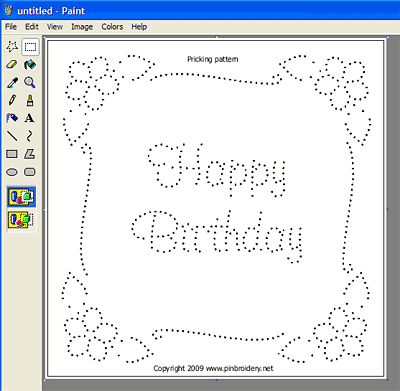The width and height of the screenshot is (400, 391).
Task: Select the Brush tool
Action: tap(30, 100)
